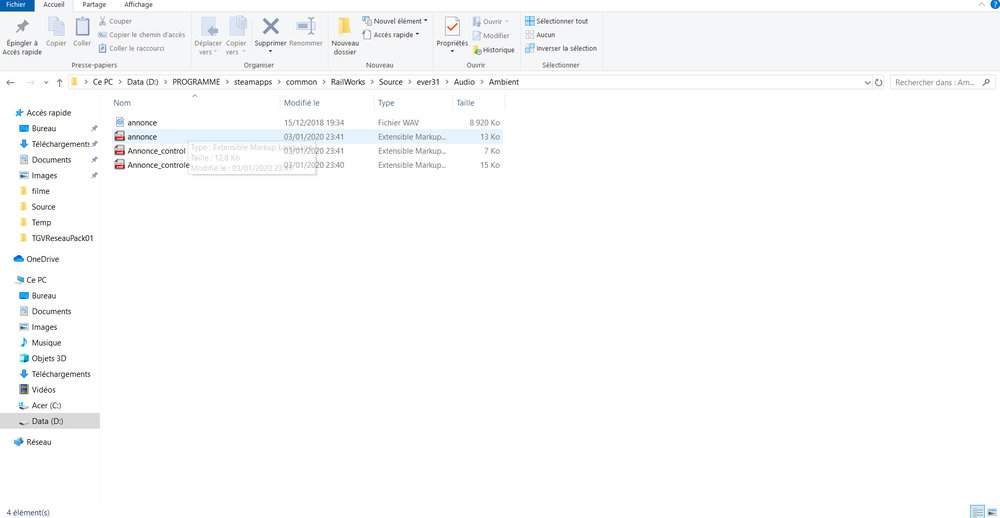Click Copier le chemin d'accès
The width and height of the screenshot is (1000, 518).
point(142,34)
